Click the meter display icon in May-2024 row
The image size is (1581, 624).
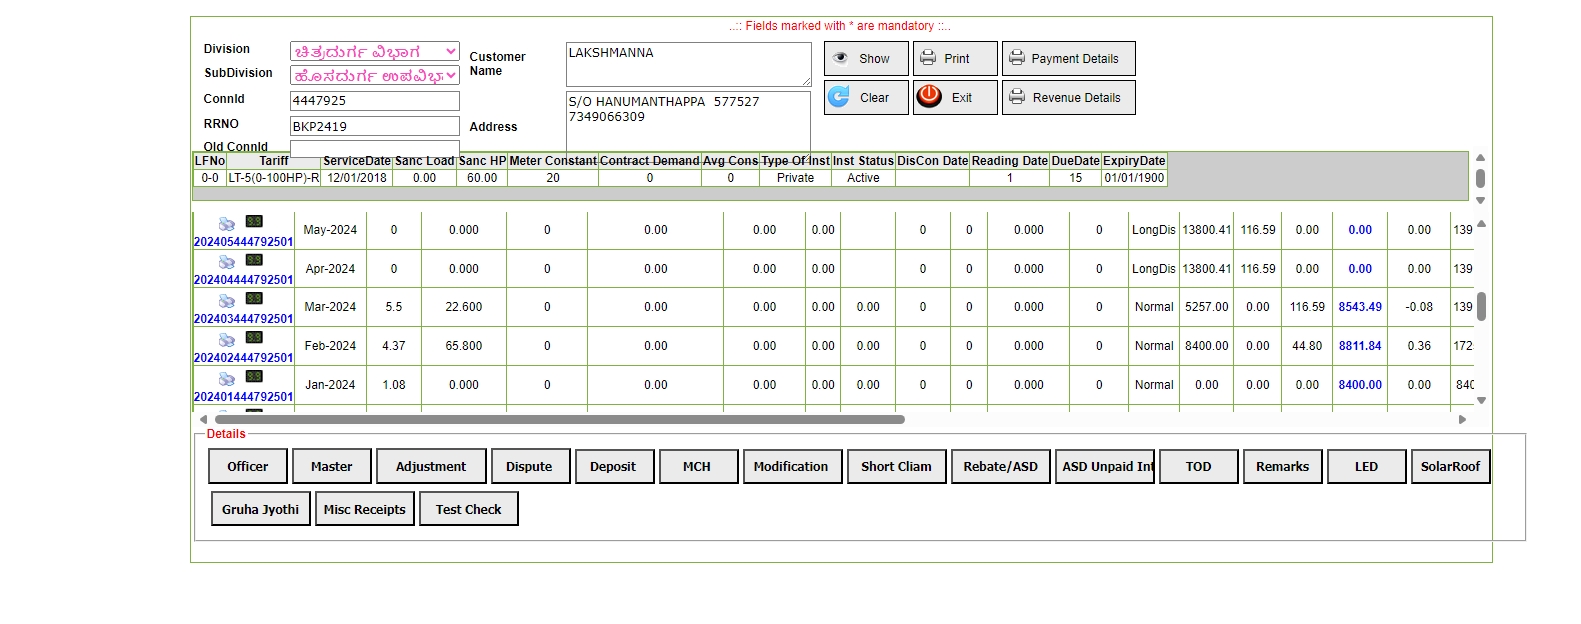click(x=254, y=221)
